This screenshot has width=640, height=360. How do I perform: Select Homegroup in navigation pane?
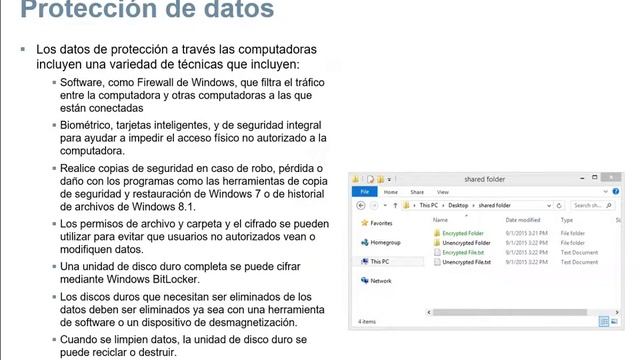pos(385,242)
